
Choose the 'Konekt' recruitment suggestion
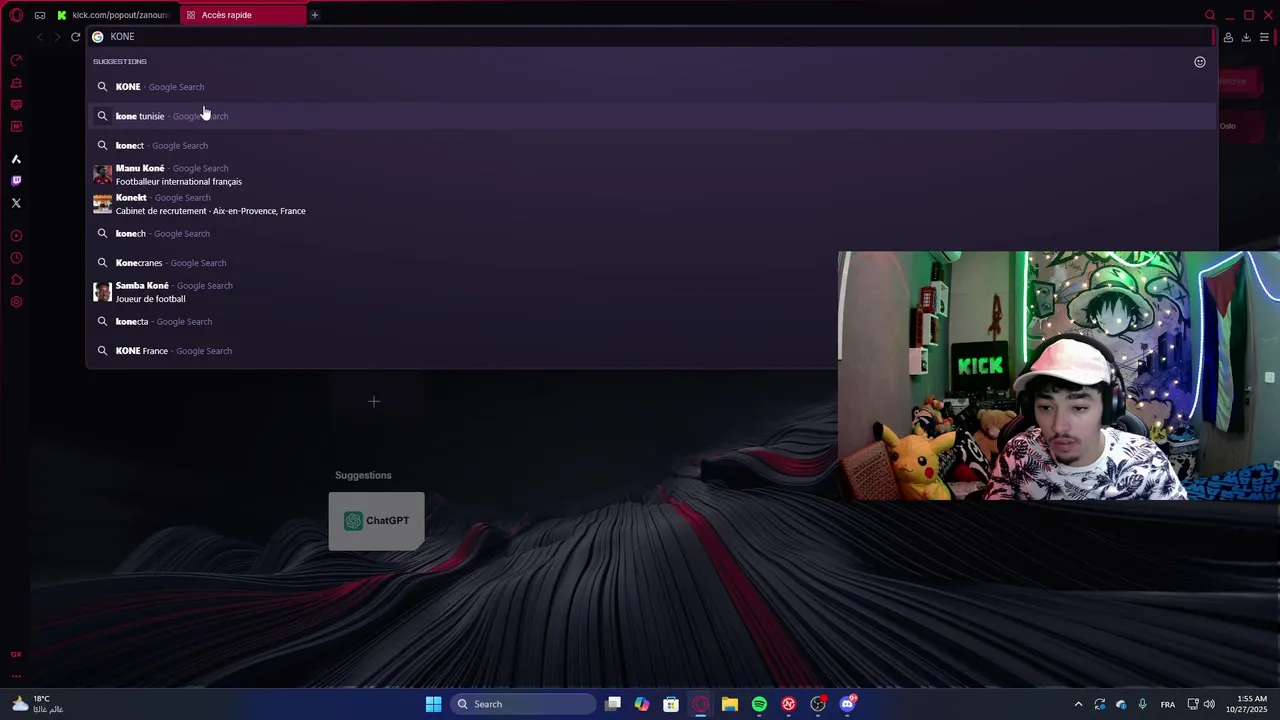point(651,204)
